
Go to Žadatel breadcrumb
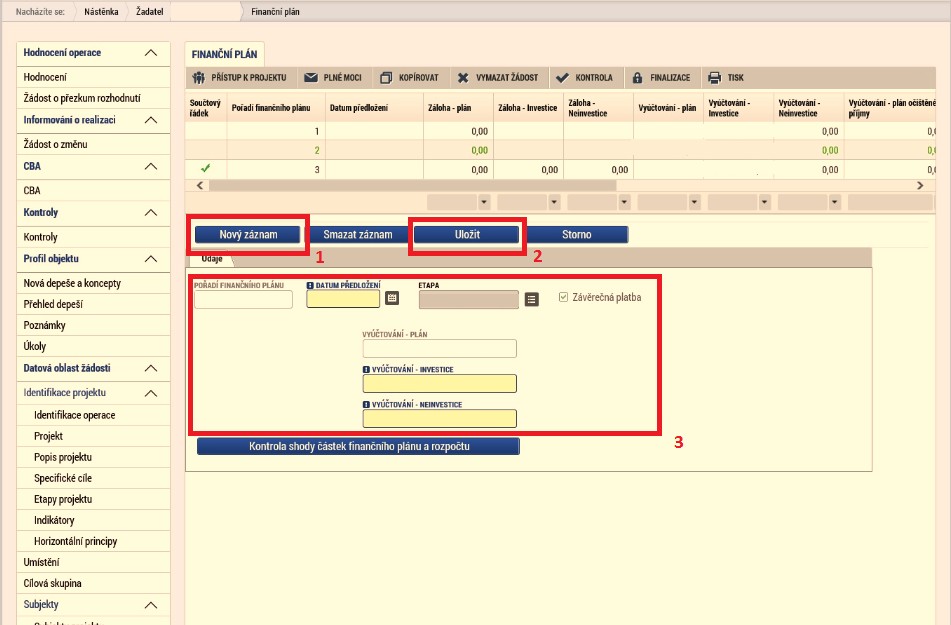(x=149, y=12)
